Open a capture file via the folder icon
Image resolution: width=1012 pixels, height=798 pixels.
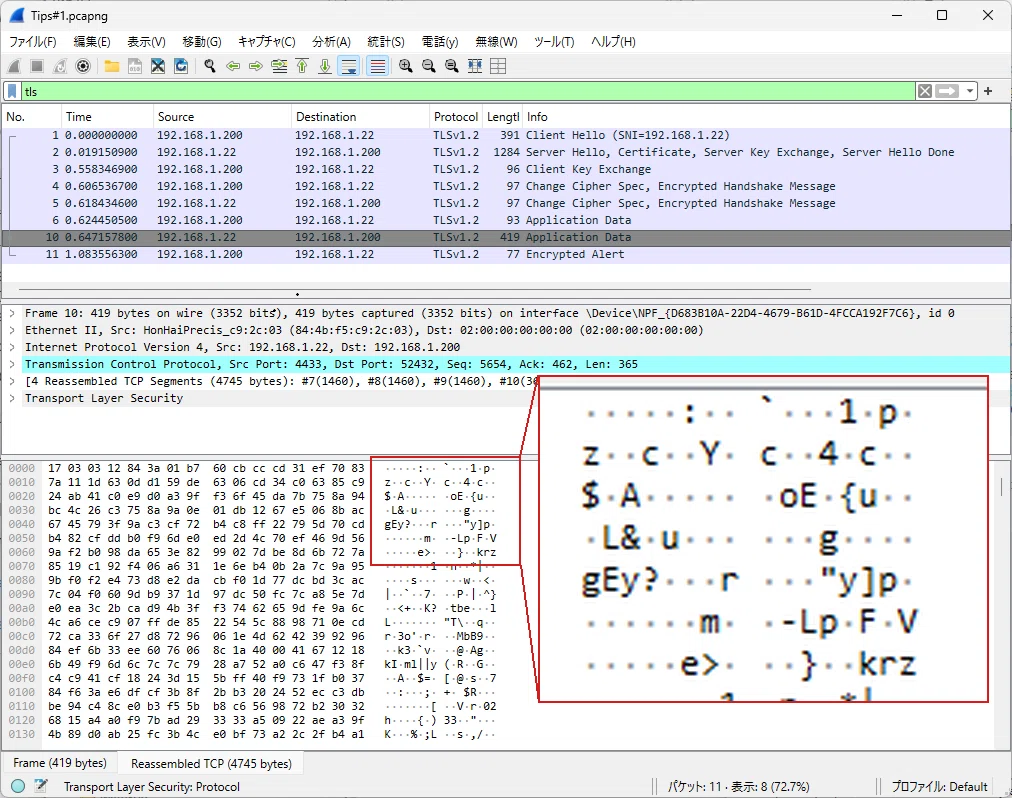(x=112, y=66)
